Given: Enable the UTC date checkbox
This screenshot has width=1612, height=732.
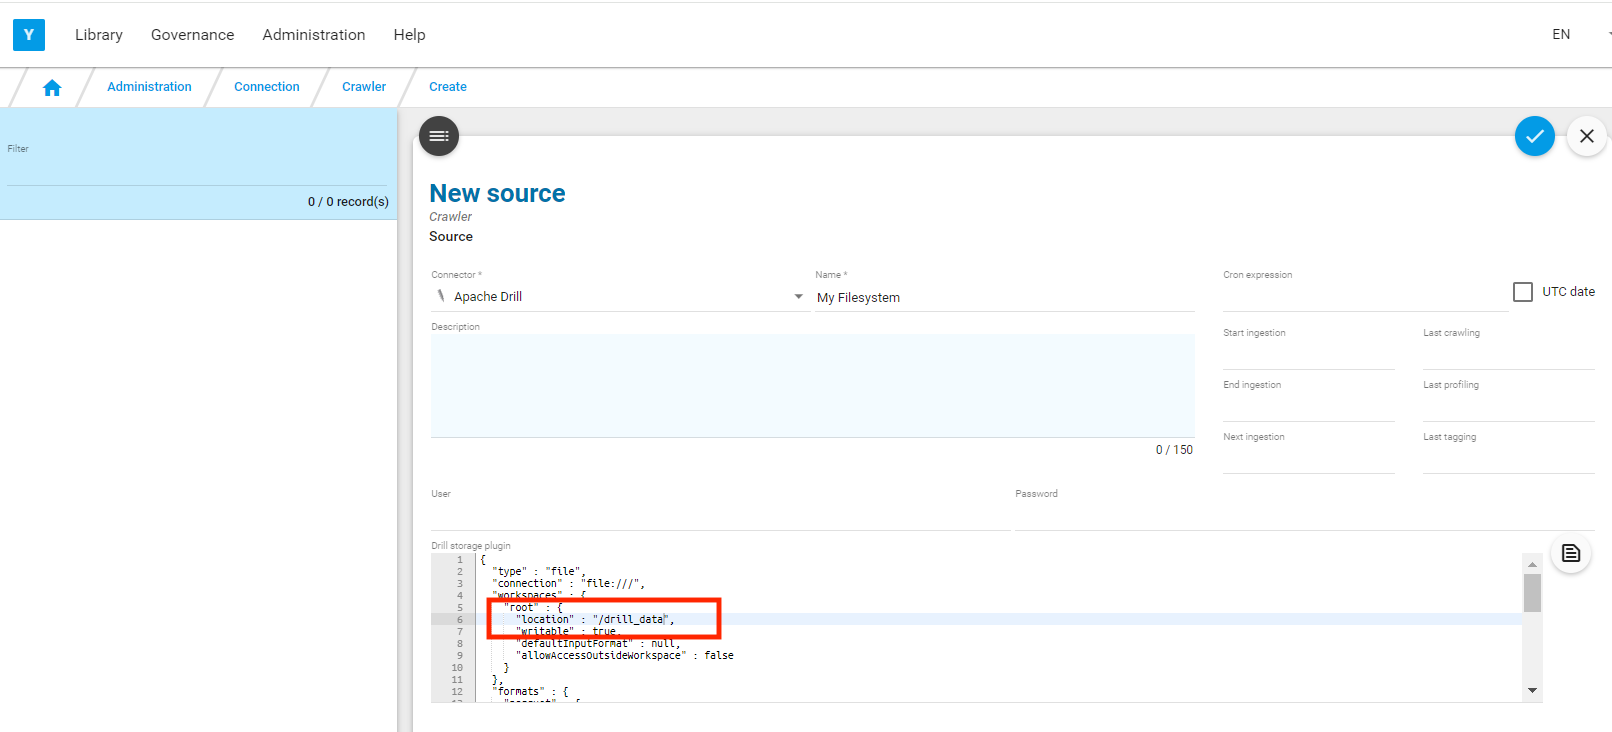Looking at the screenshot, I should click(x=1523, y=292).
